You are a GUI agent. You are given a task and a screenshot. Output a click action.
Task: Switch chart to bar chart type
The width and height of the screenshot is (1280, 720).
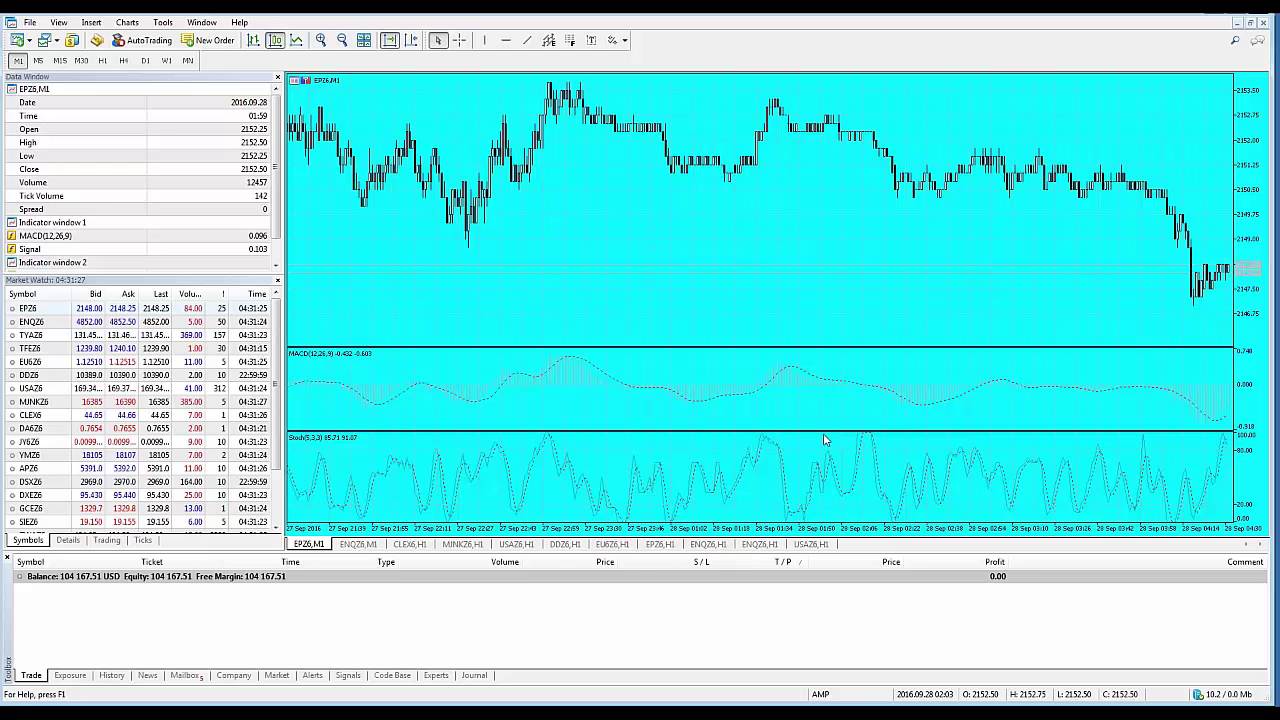coord(254,40)
